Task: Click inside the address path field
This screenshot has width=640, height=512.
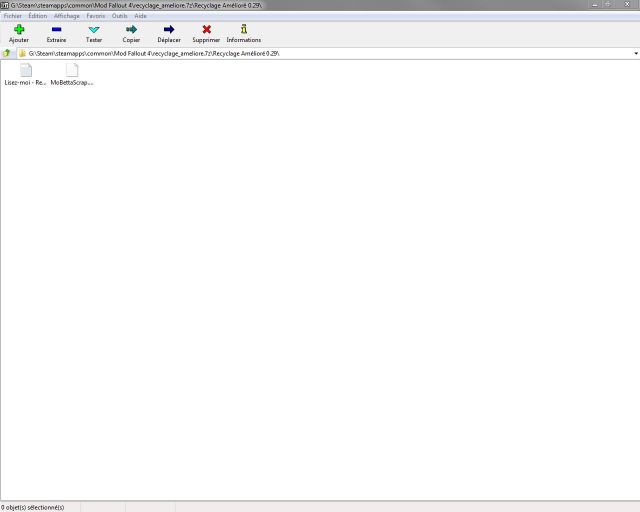Action: (328, 53)
